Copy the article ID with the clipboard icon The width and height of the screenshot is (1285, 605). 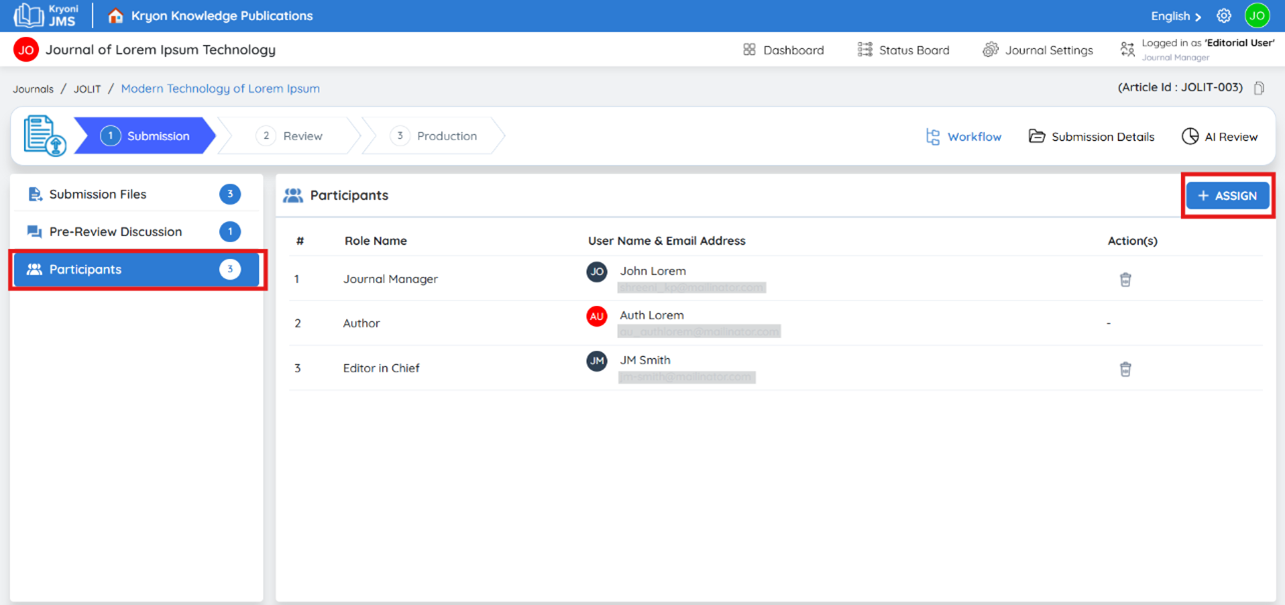point(1259,88)
